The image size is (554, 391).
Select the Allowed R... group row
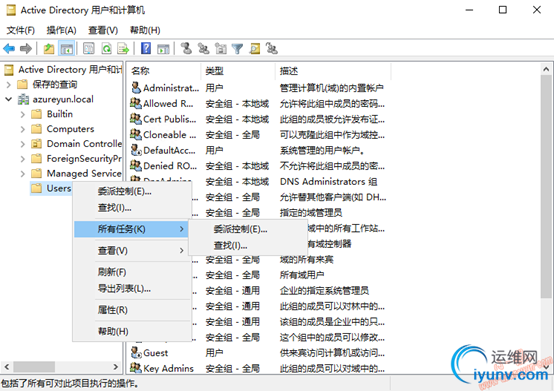[258, 103]
